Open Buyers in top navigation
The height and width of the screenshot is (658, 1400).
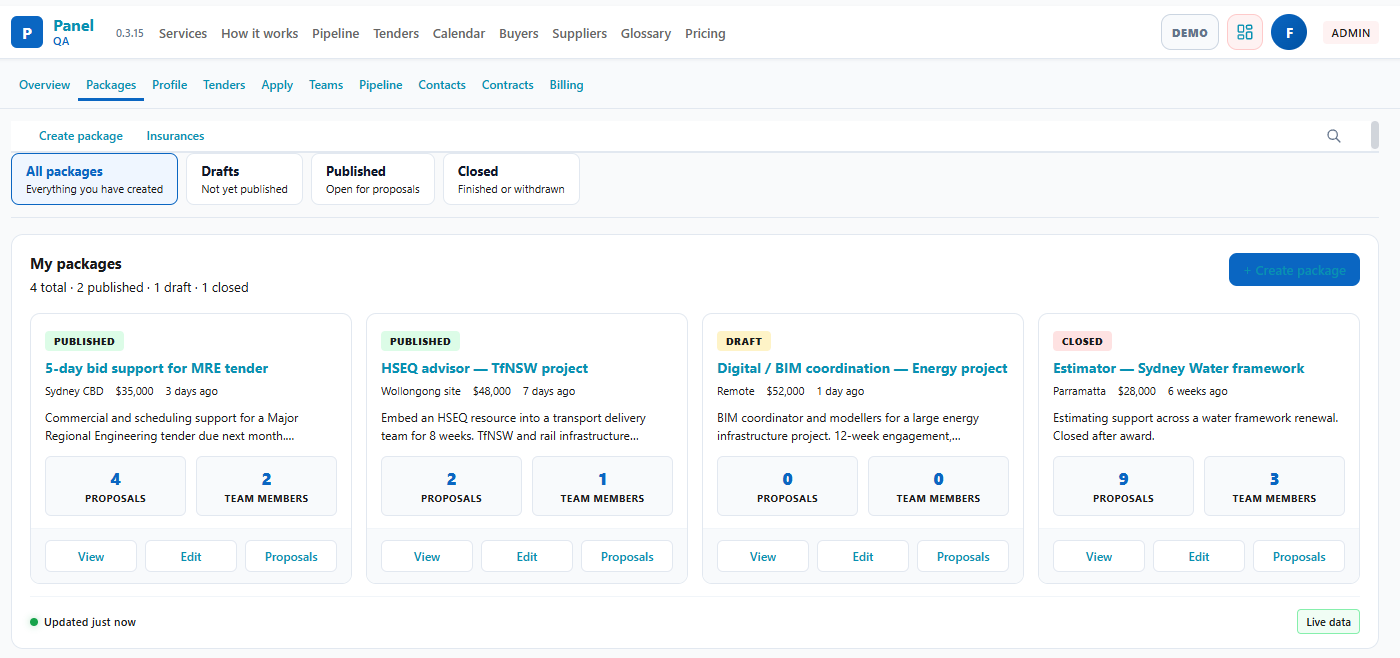coord(519,33)
